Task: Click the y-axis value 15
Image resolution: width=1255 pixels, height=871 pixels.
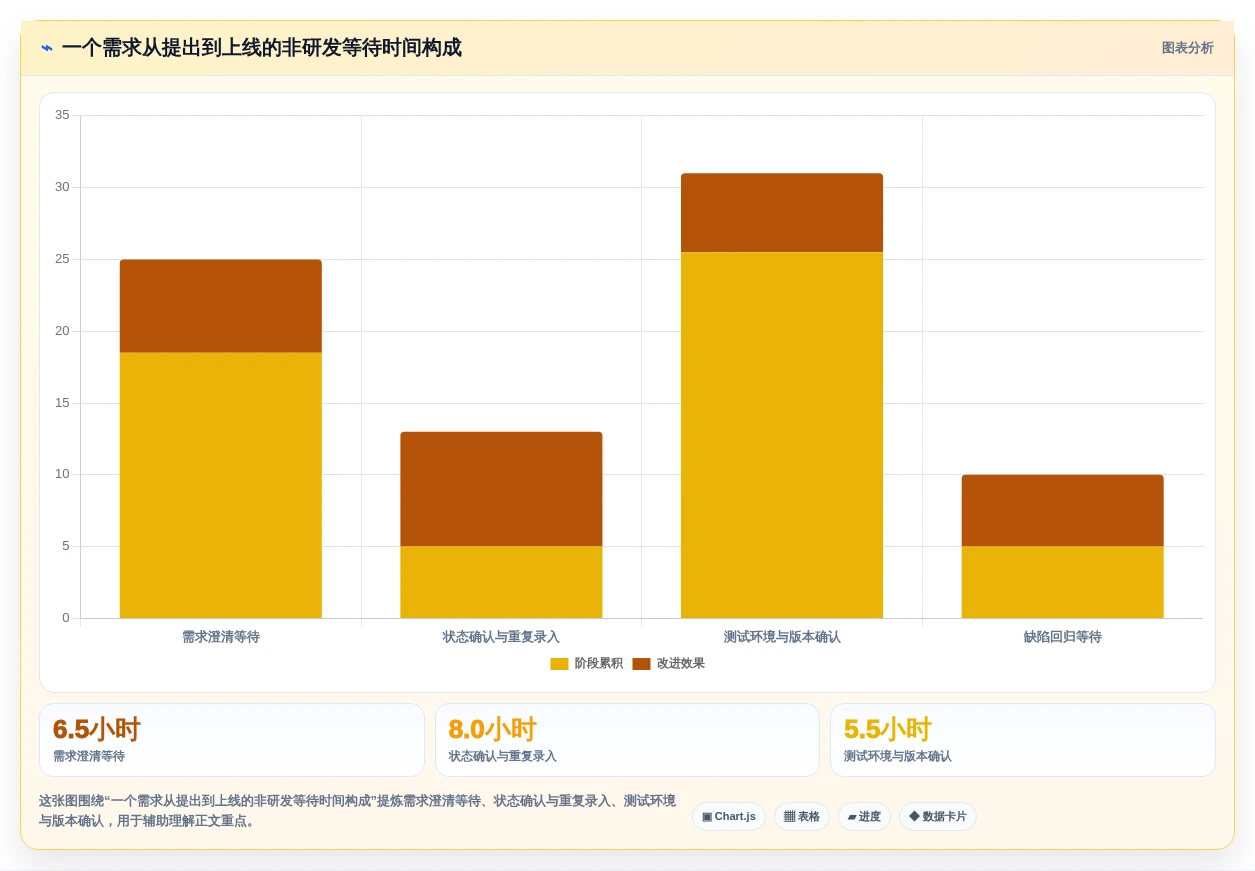Action: coord(62,403)
